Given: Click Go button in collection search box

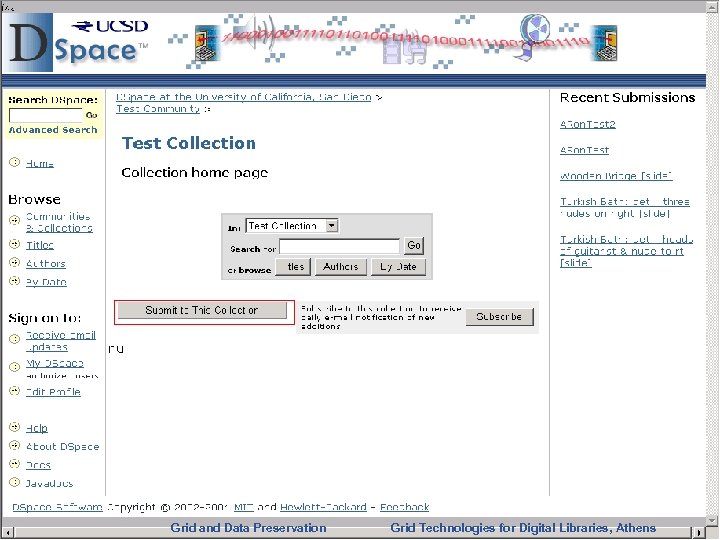Looking at the screenshot, I should click(414, 246).
